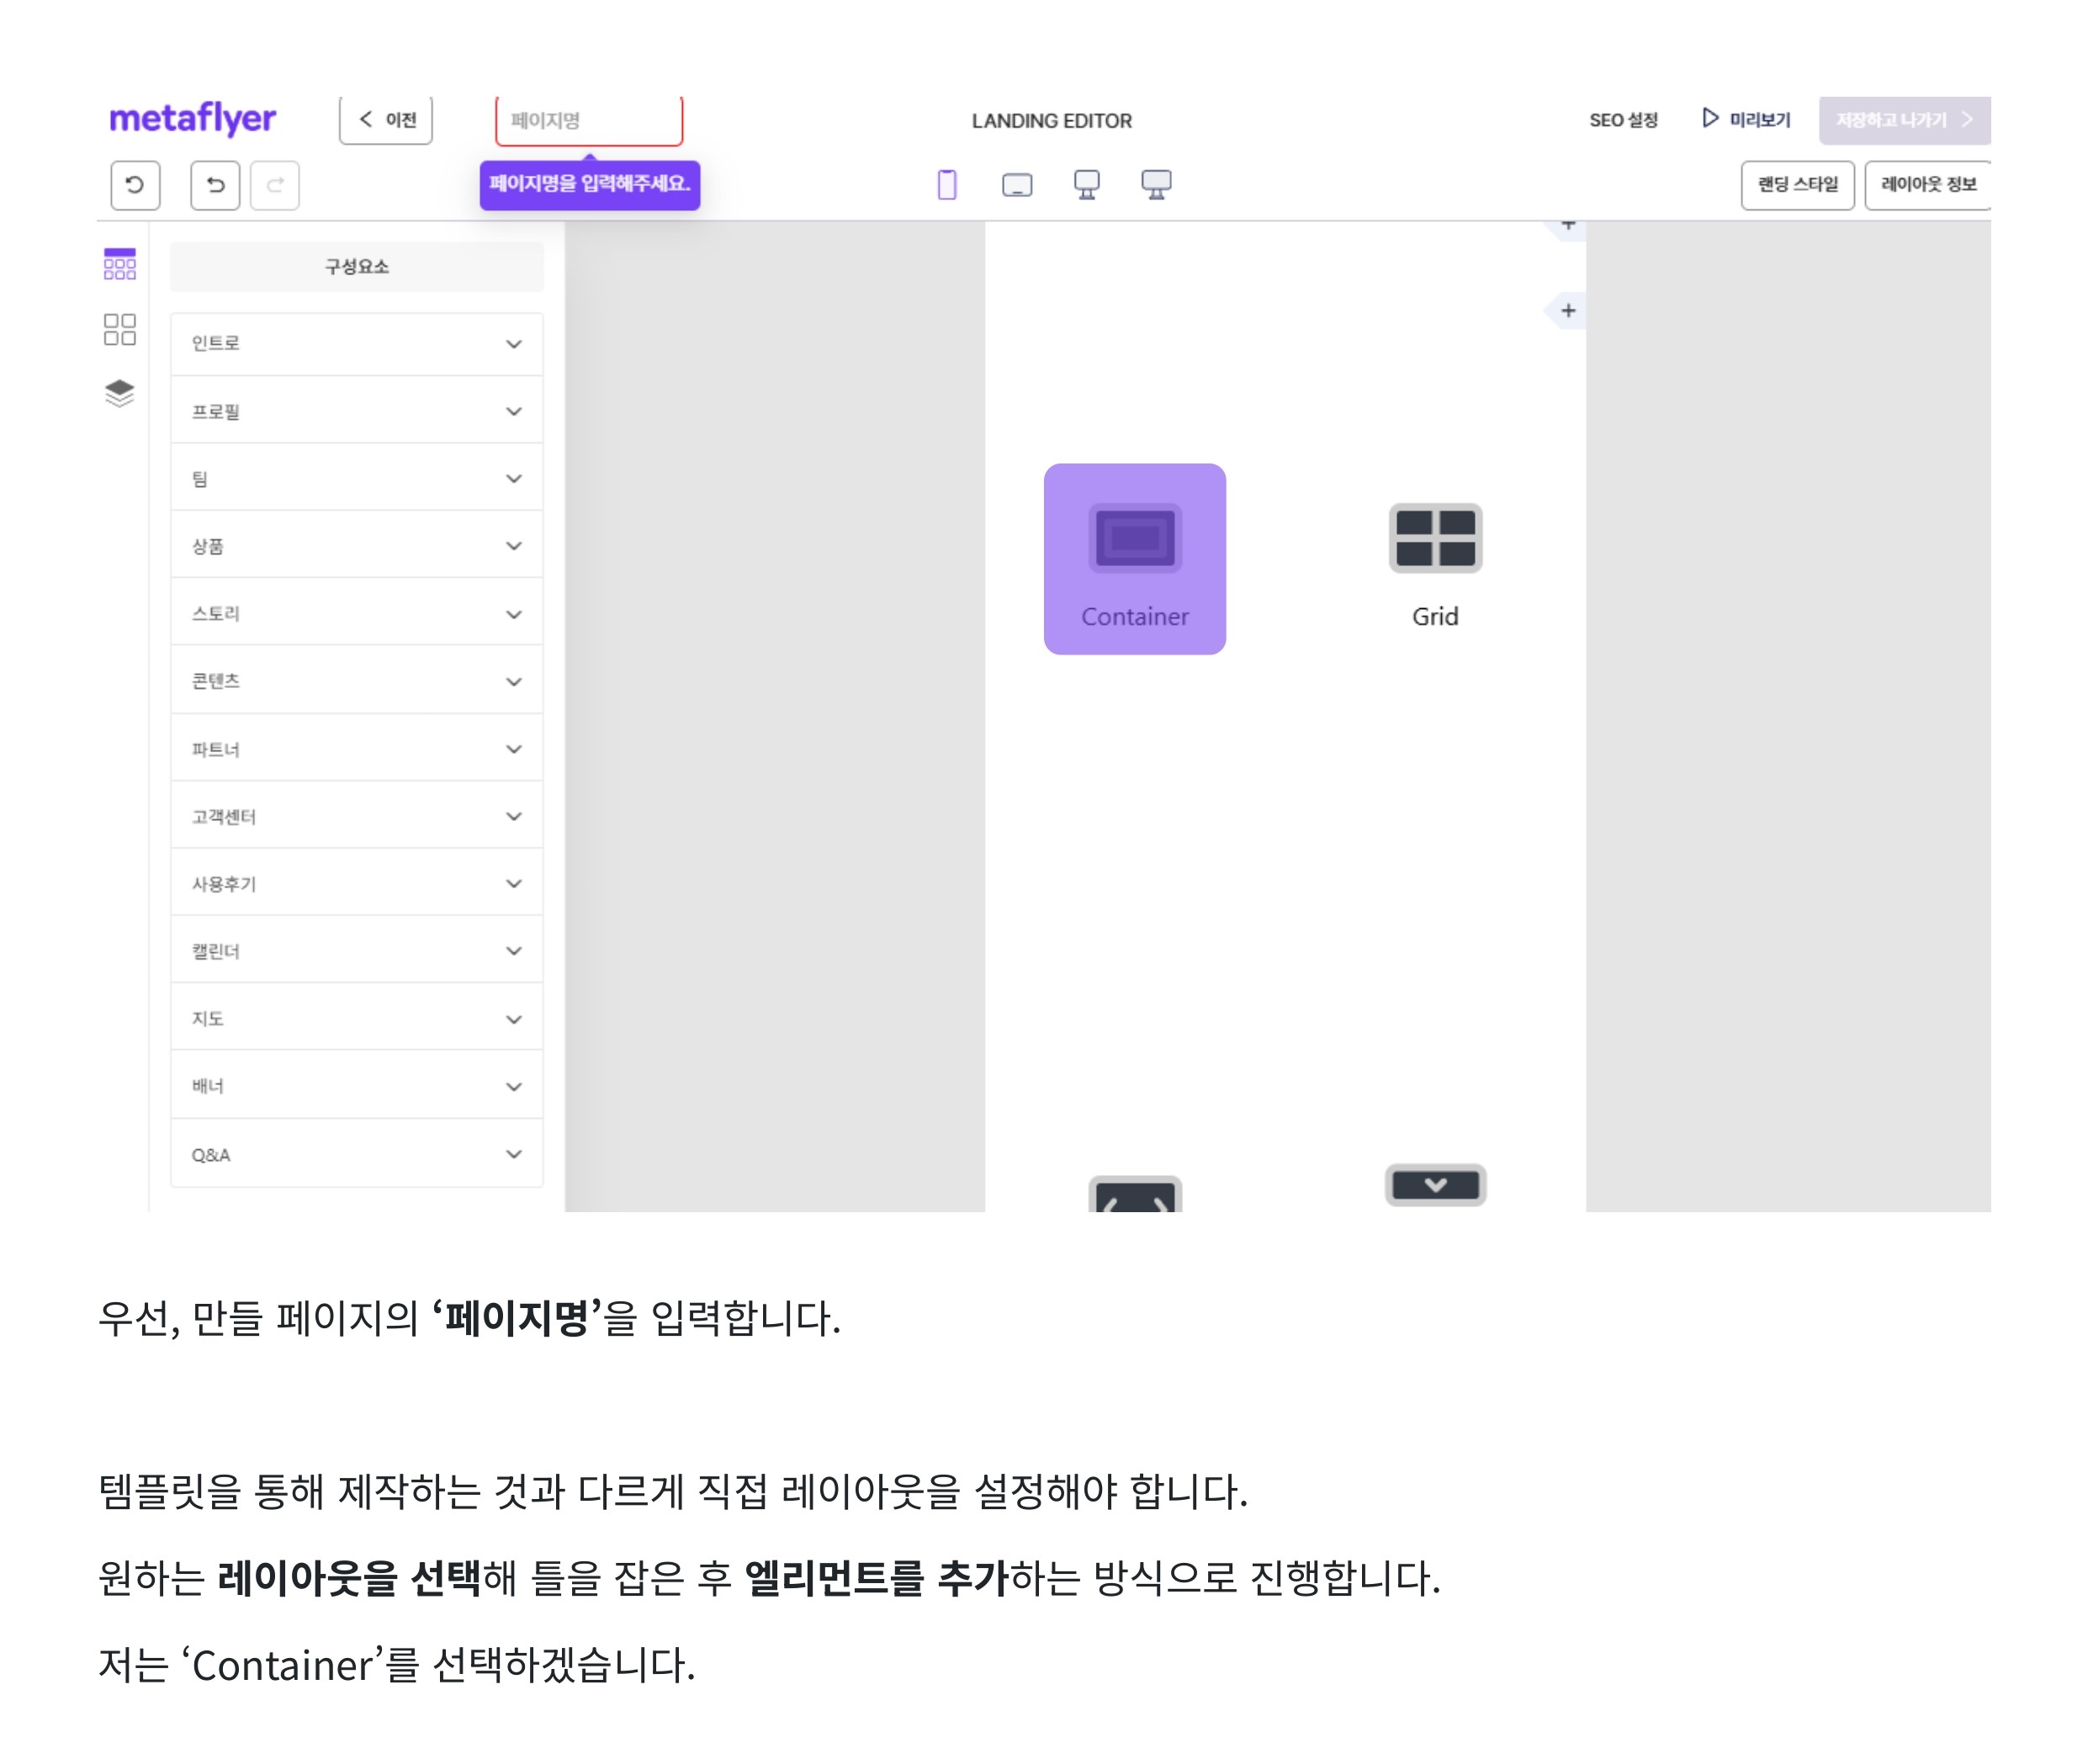Click the undo arrow icon
This screenshot has width=2088, height=1764.
pos(215,185)
